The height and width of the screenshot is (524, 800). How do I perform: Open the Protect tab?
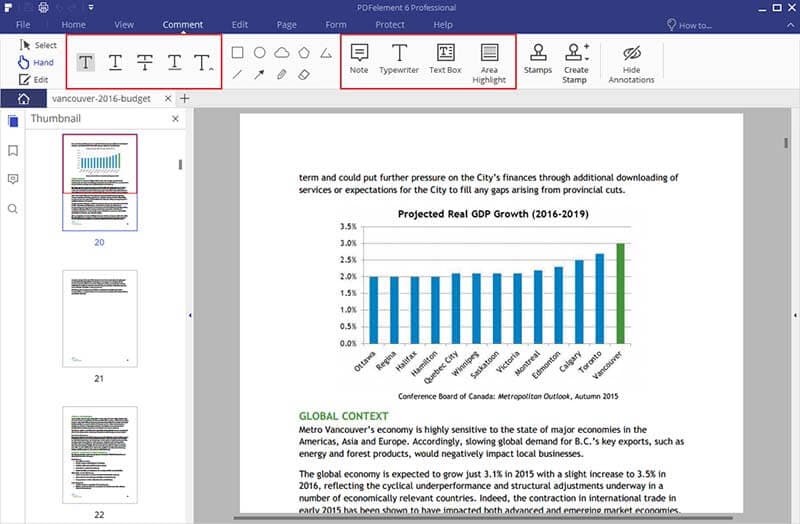[x=390, y=24]
